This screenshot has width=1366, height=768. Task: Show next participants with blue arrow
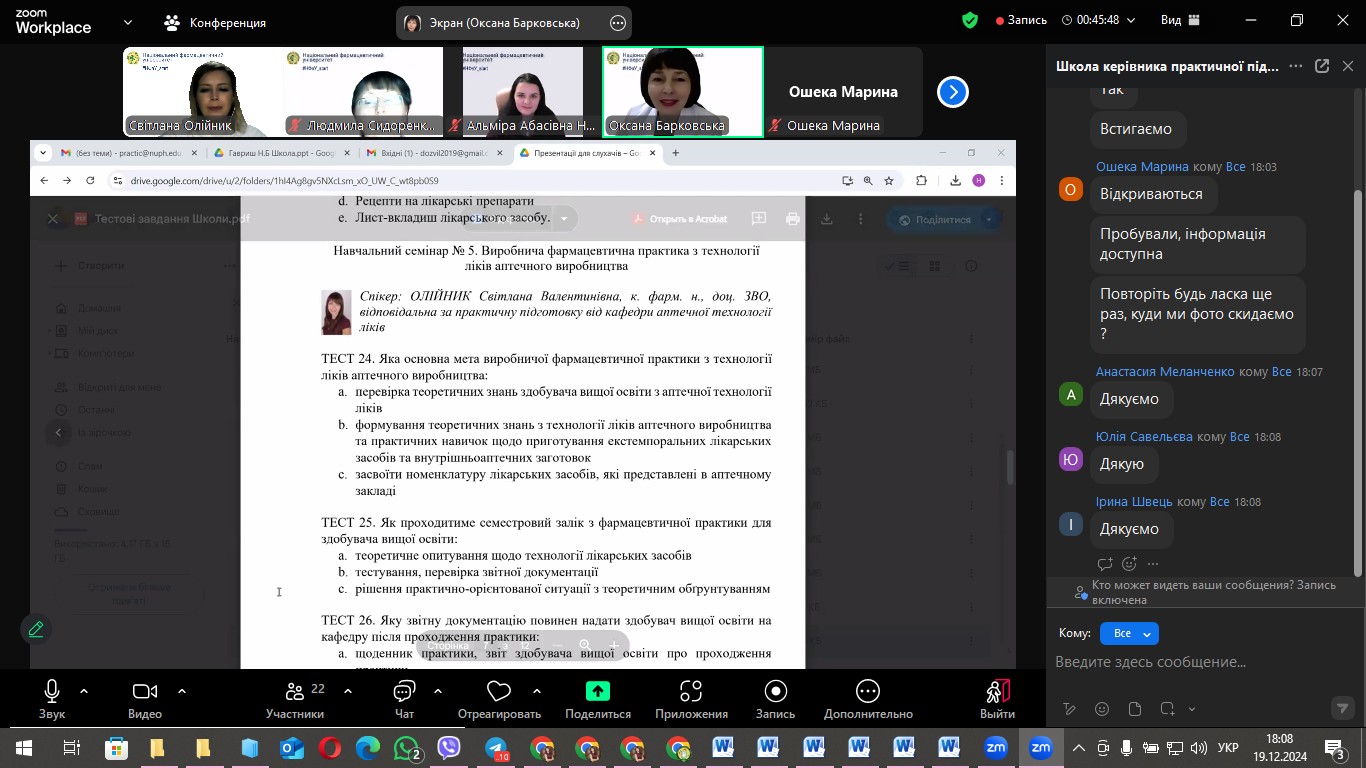[953, 92]
